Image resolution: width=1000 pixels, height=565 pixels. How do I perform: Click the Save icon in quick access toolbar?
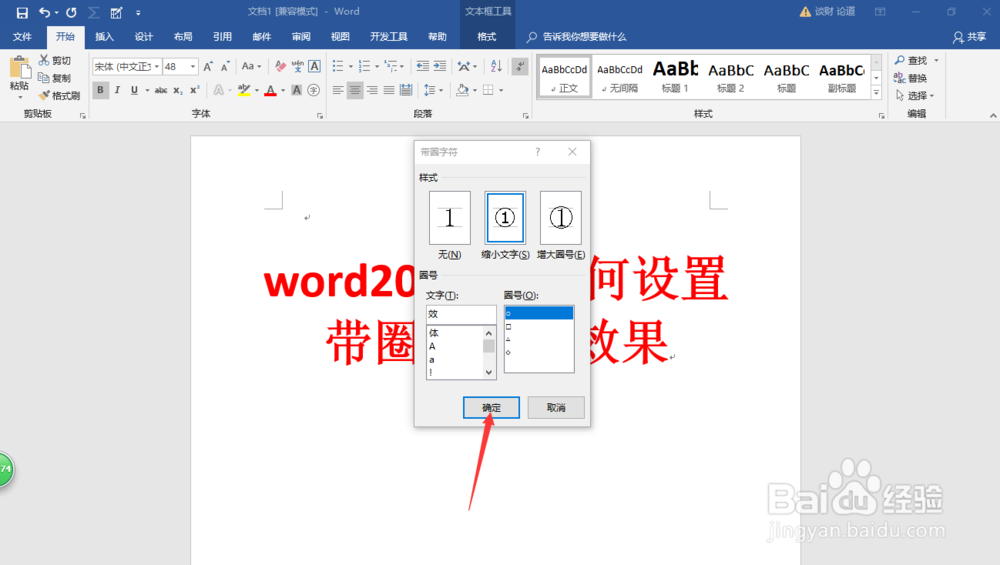(22, 12)
